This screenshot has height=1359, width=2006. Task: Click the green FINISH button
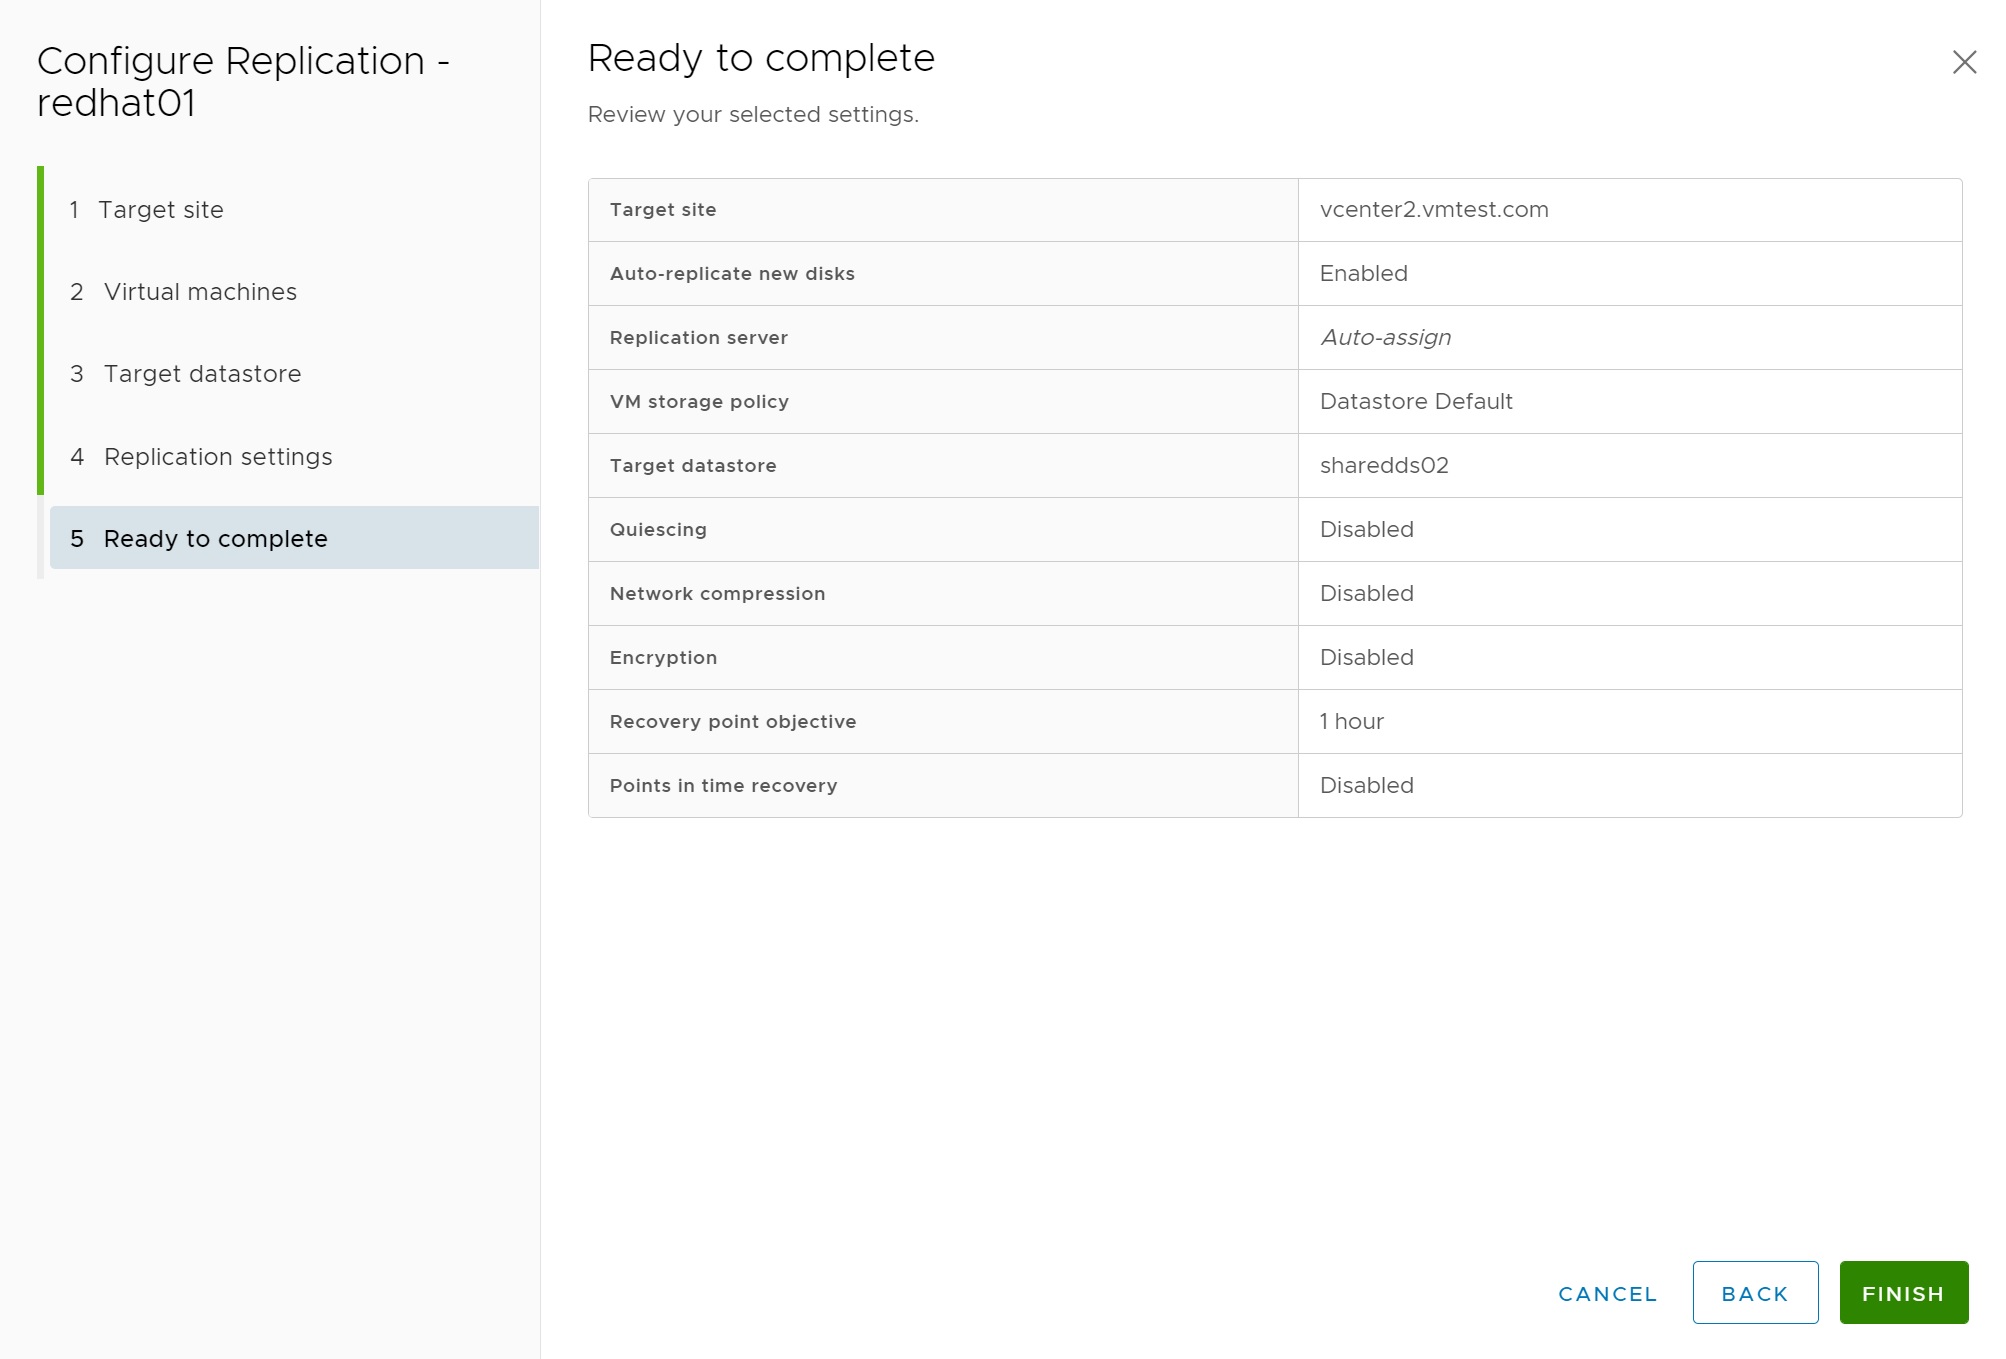[1903, 1293]
